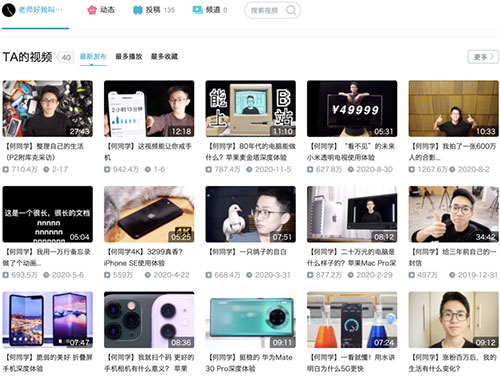Switch to 最多播放 sort tab
Screen dimensions: 500x376
coord(129,56)
